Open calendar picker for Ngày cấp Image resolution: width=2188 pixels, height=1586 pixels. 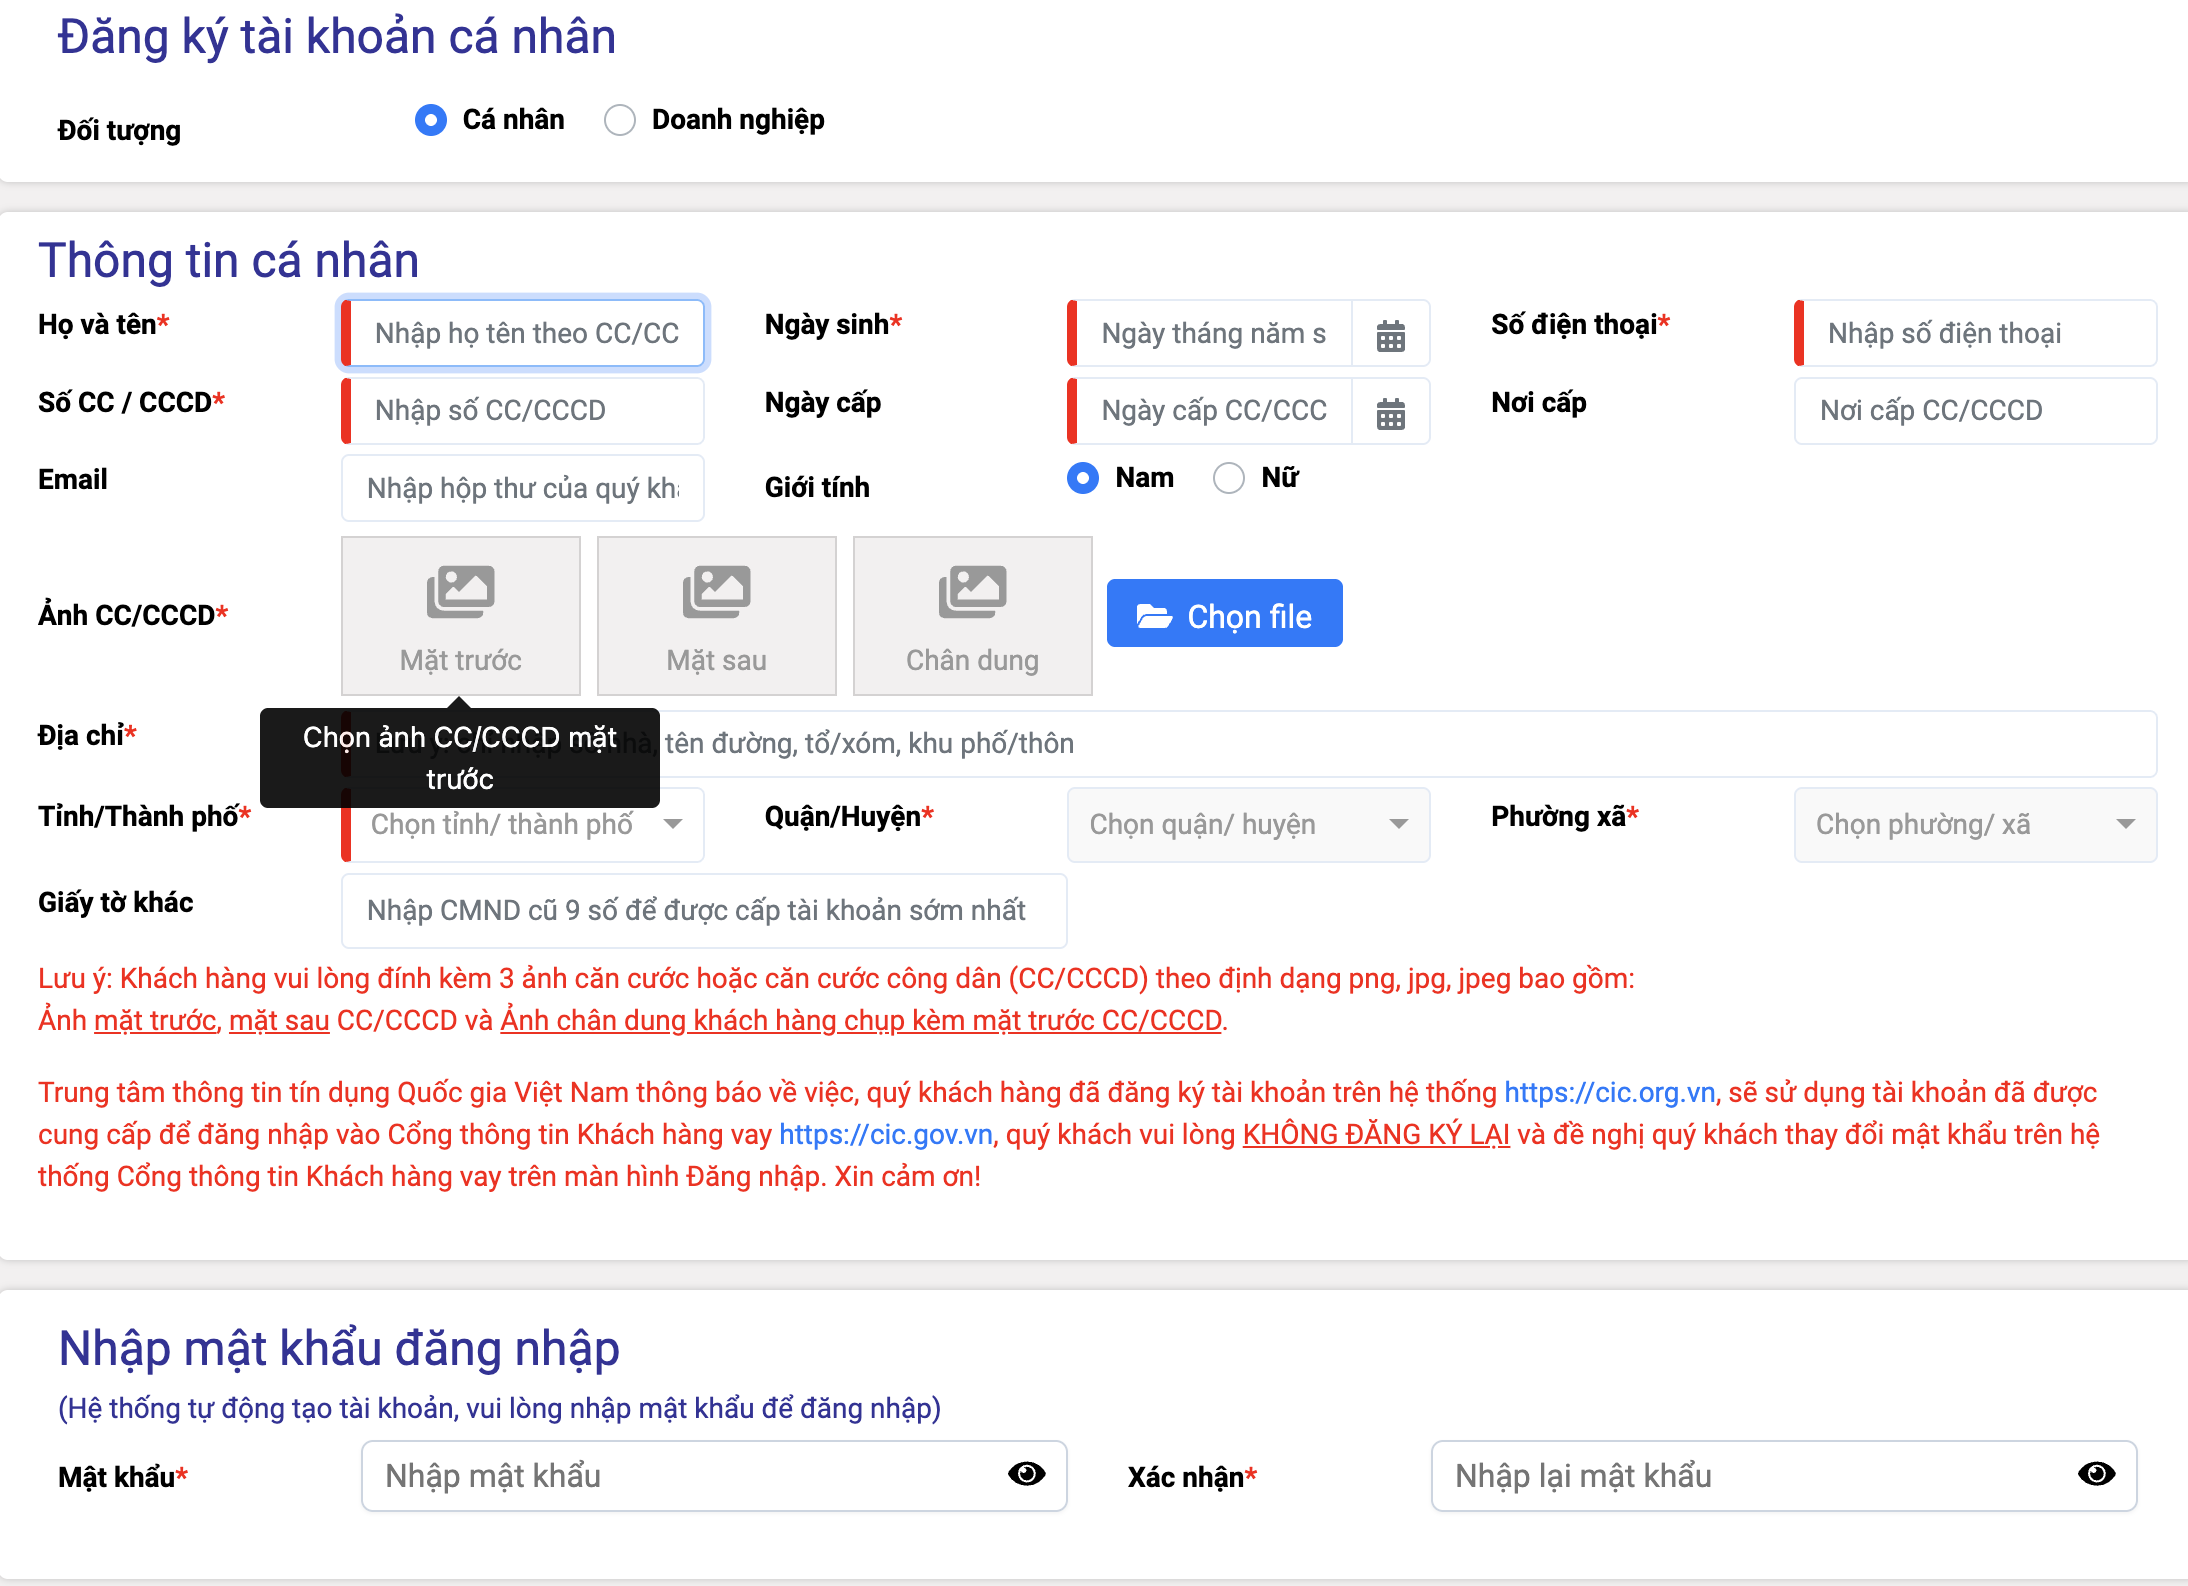point(1390,412)
